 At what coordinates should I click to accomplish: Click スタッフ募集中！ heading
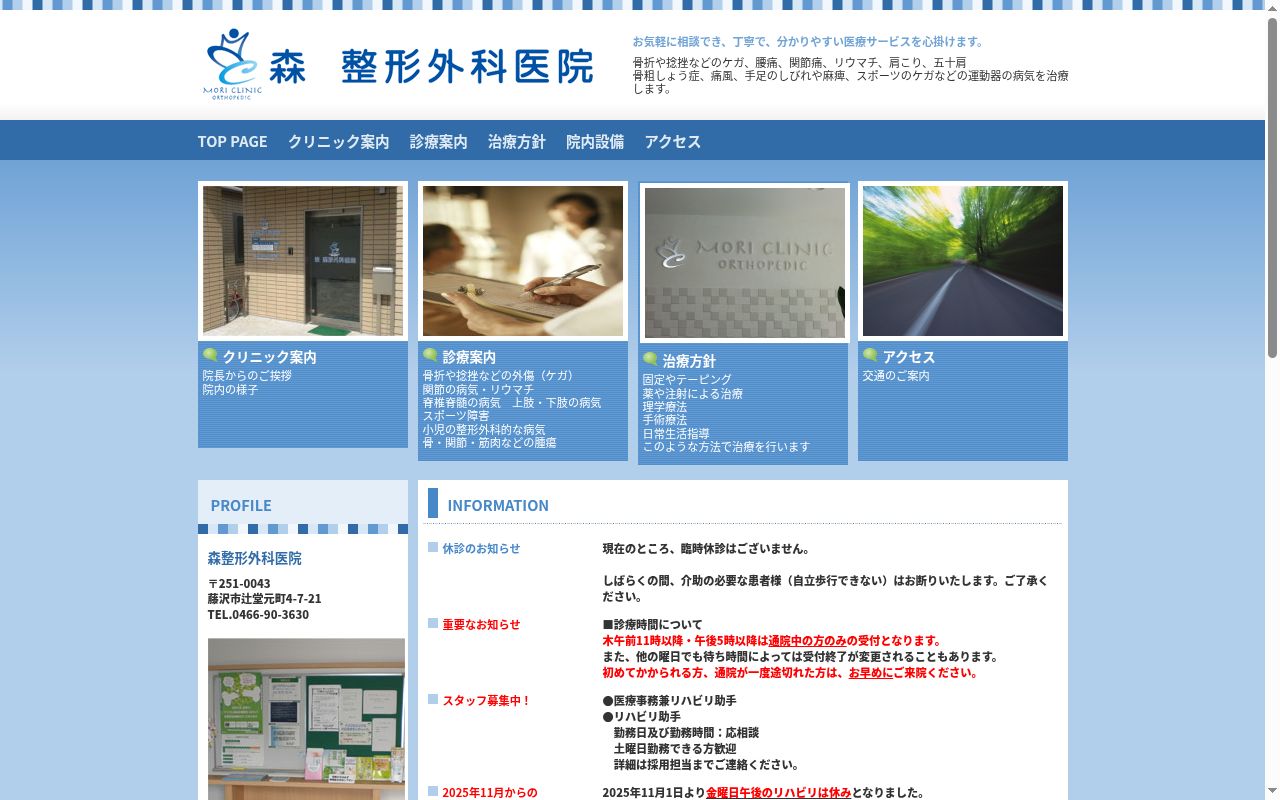tap(487, 701)
